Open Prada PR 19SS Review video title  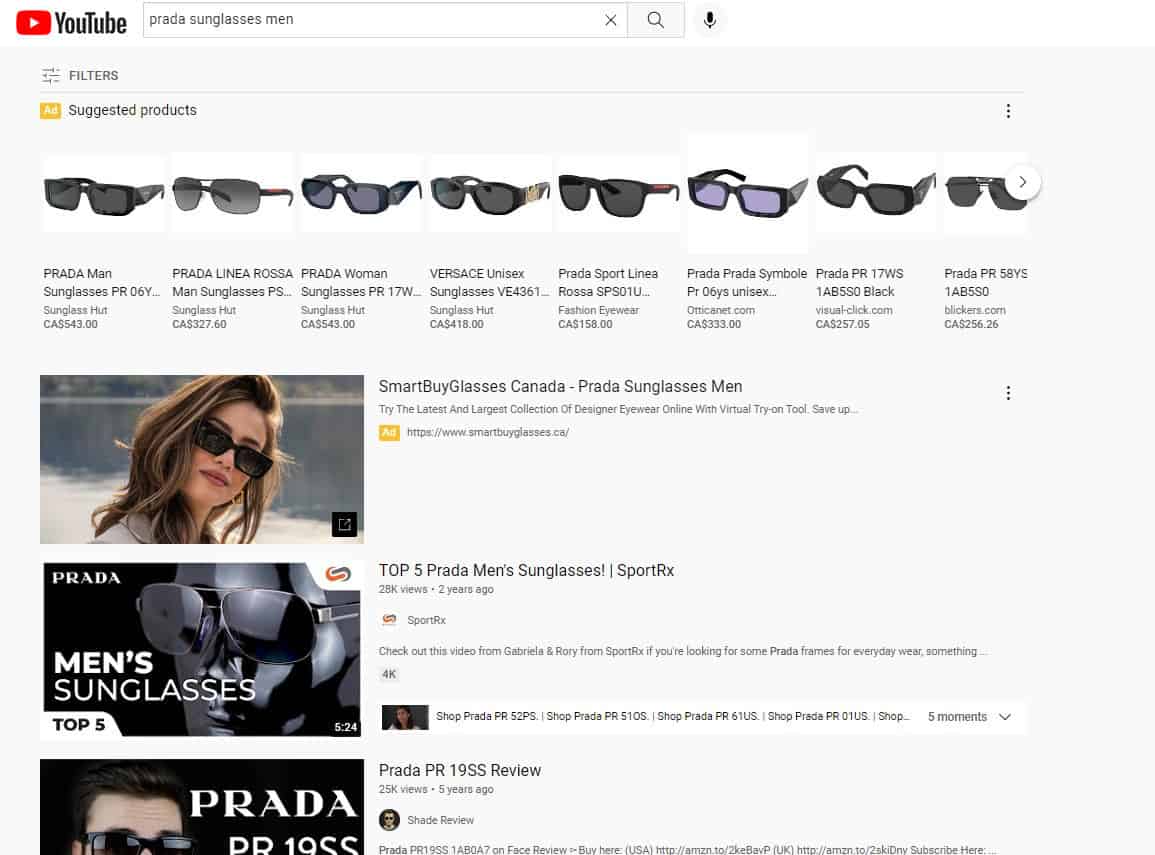point(460,770)
